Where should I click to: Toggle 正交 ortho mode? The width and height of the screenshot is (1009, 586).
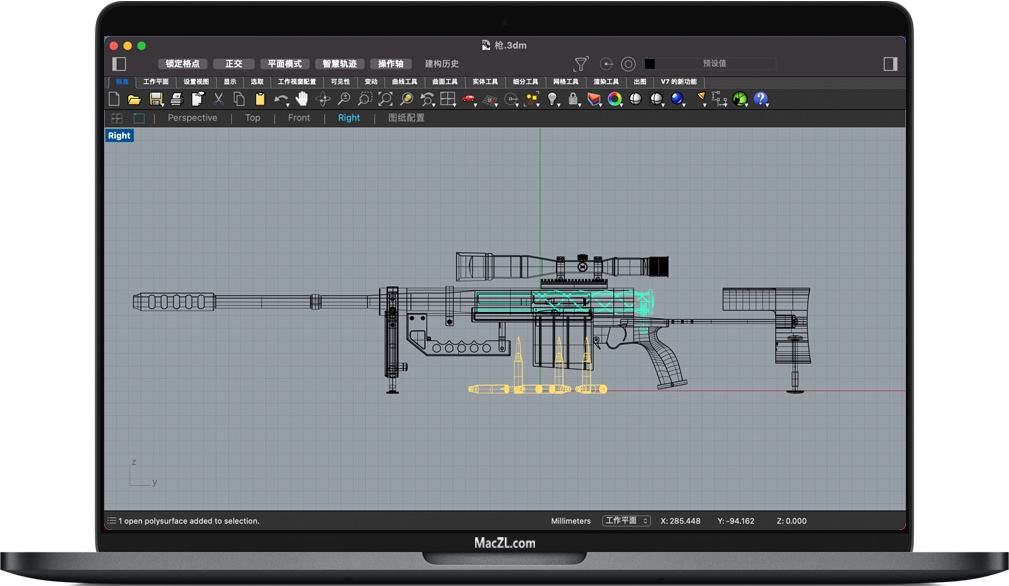[234, 64]
